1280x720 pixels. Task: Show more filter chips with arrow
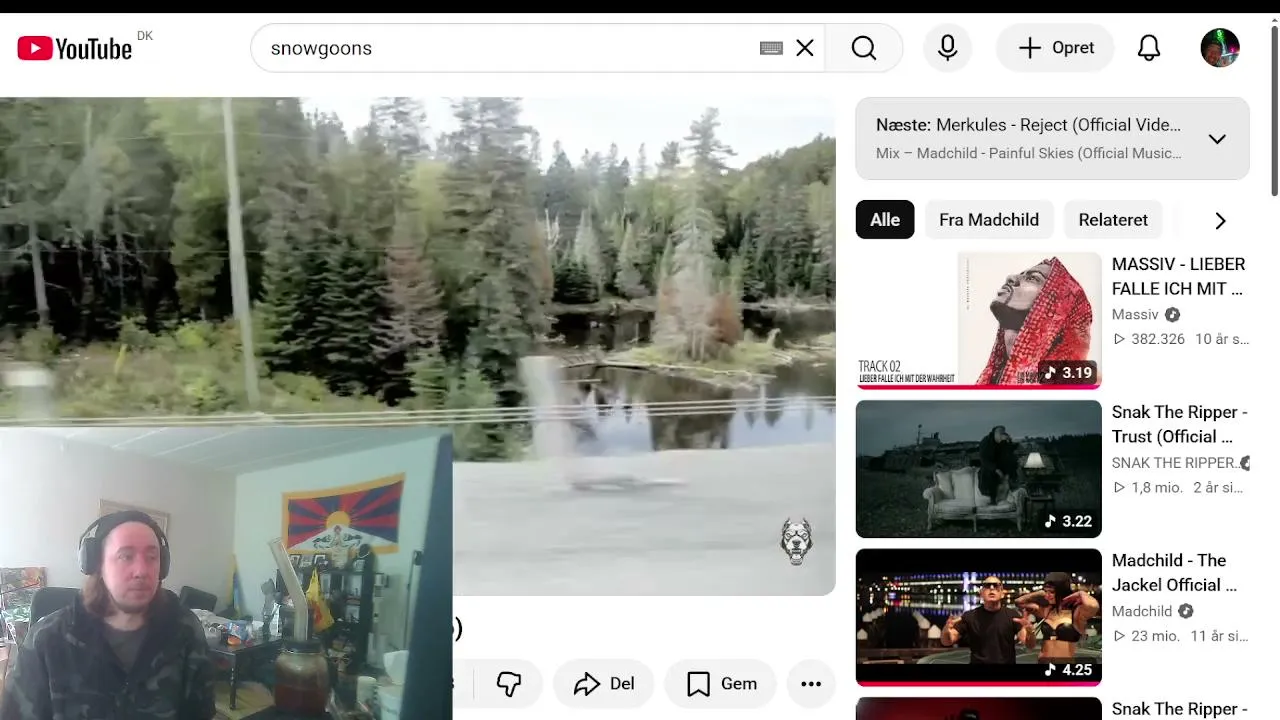point(1220,221)
